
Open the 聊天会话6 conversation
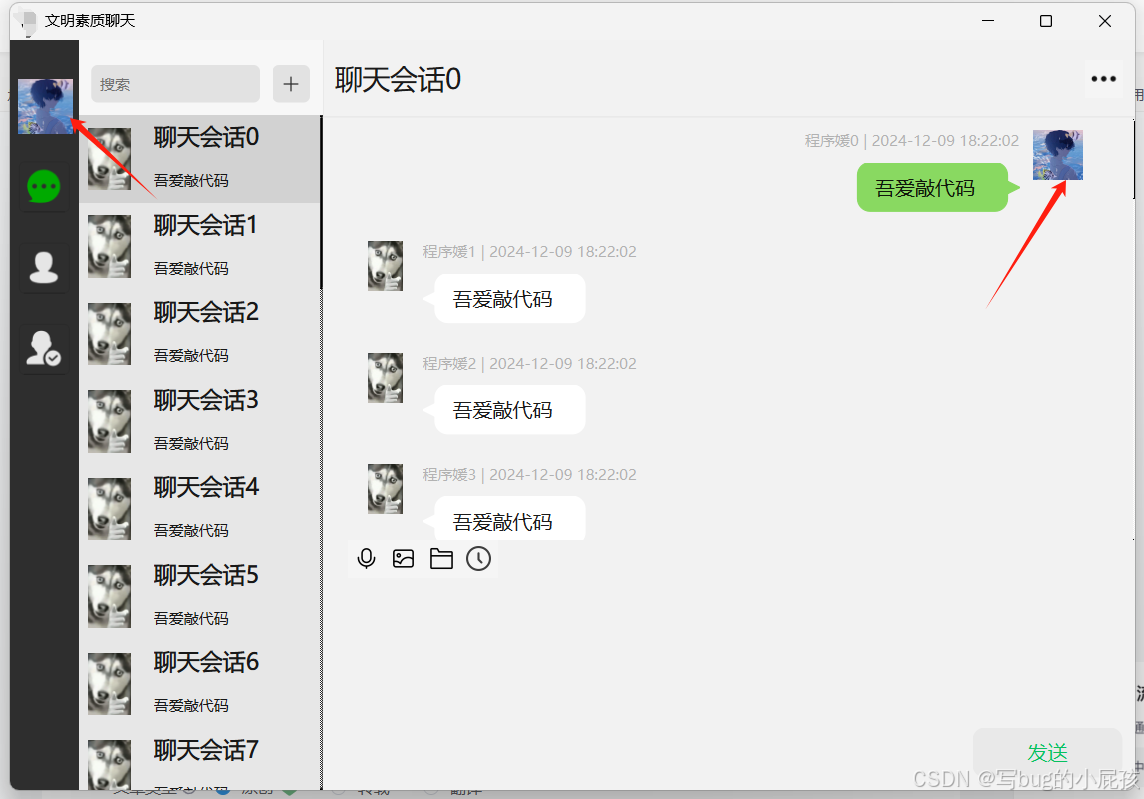pos(199,684)
